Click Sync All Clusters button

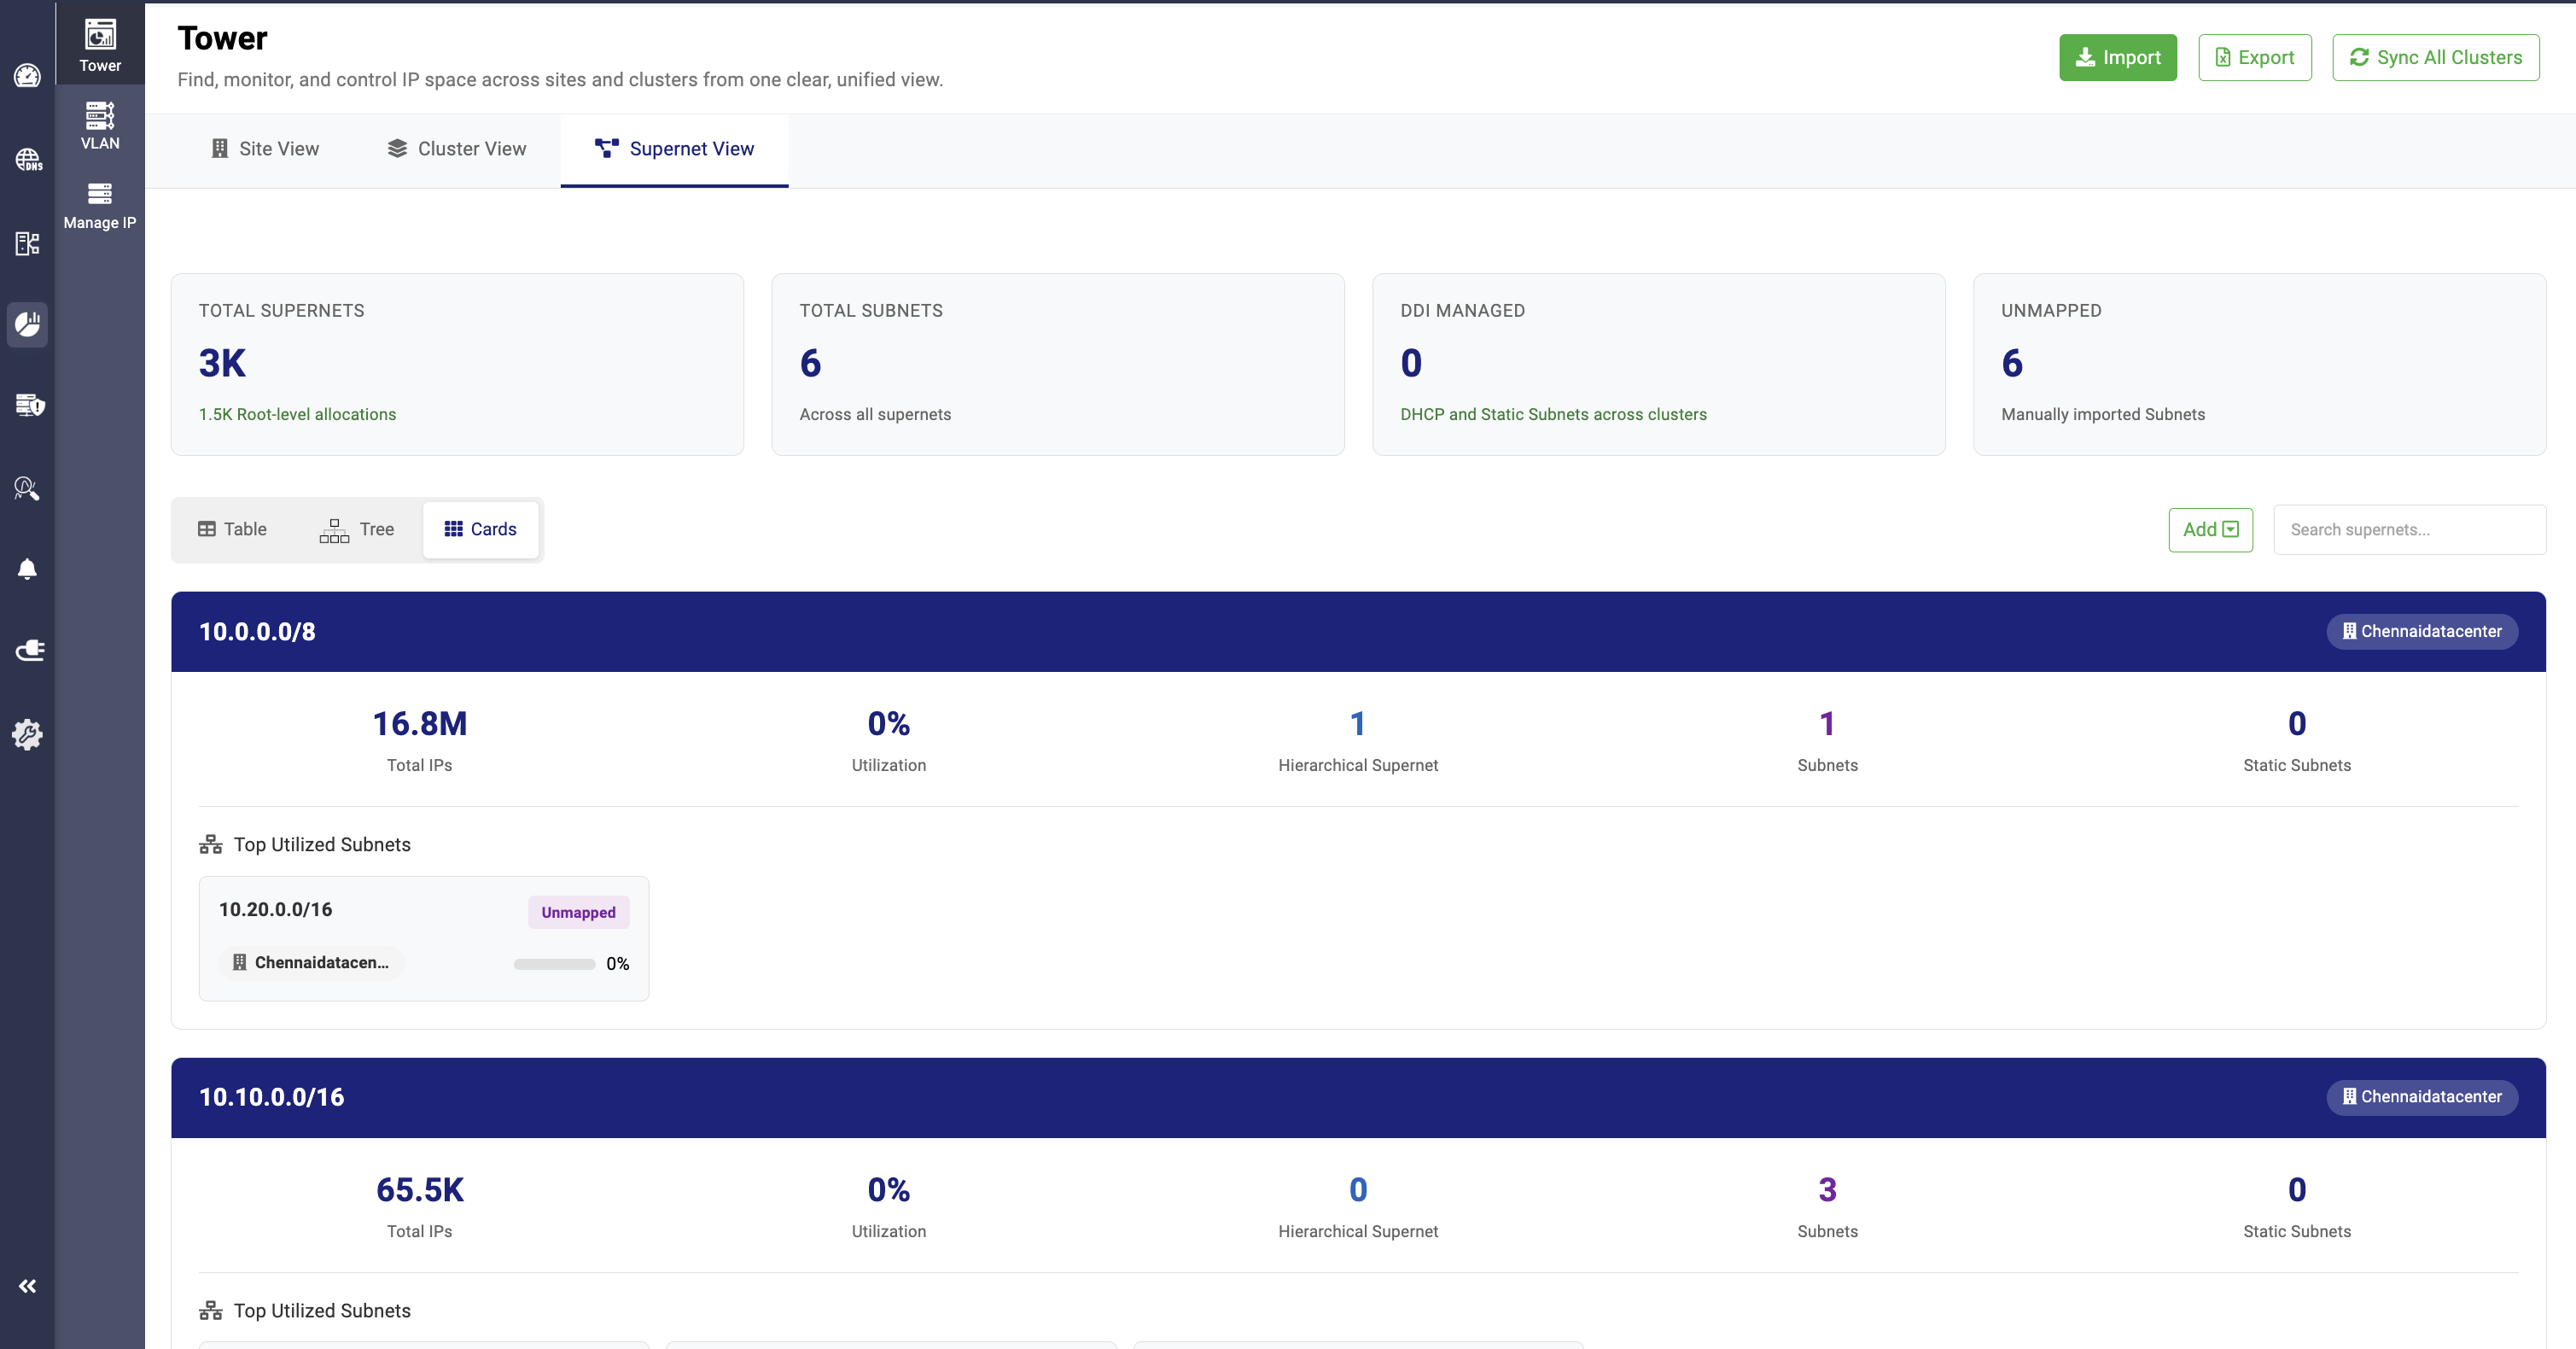[2435, 58]
